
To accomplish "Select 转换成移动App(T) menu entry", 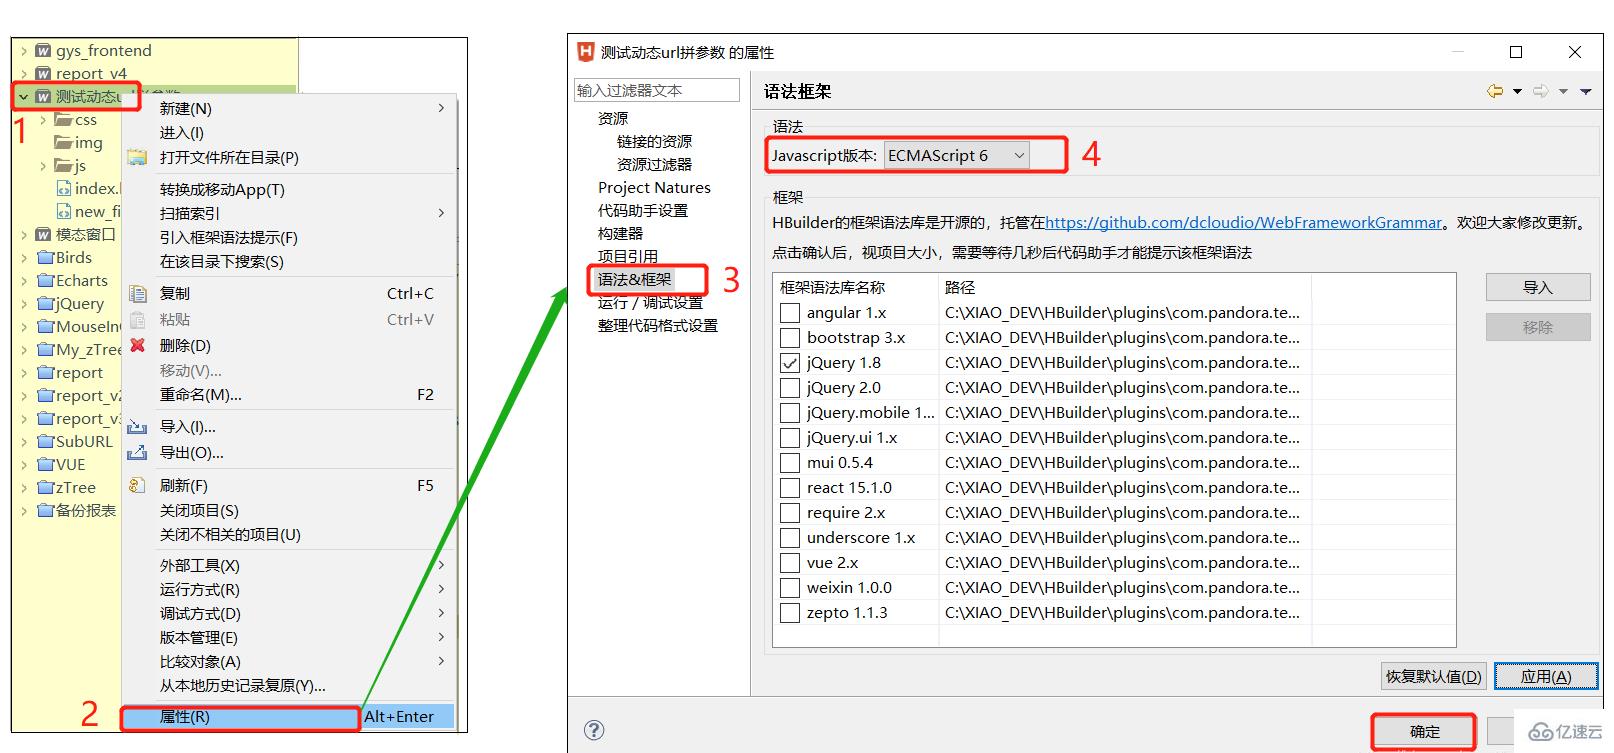I will [290, 189].
